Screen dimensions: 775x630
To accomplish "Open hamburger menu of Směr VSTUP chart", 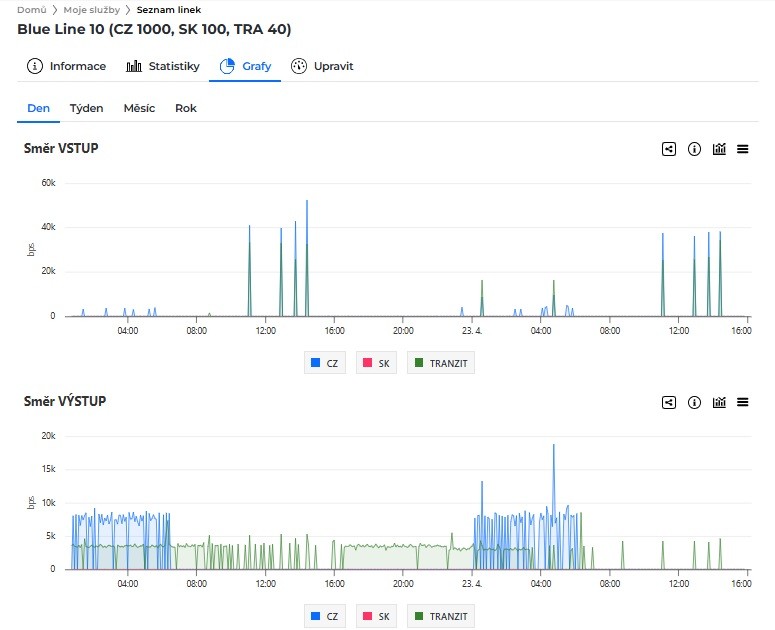I will click(742, 149).
